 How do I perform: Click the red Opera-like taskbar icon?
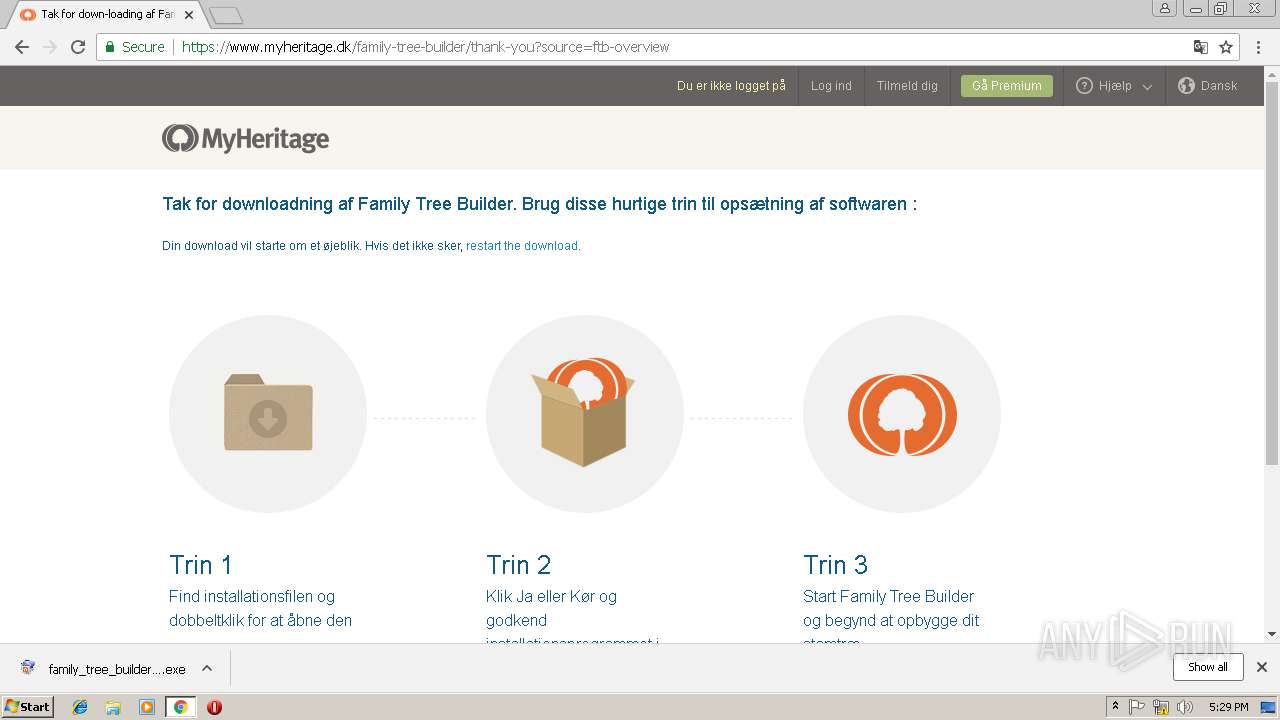coord(214,707)
